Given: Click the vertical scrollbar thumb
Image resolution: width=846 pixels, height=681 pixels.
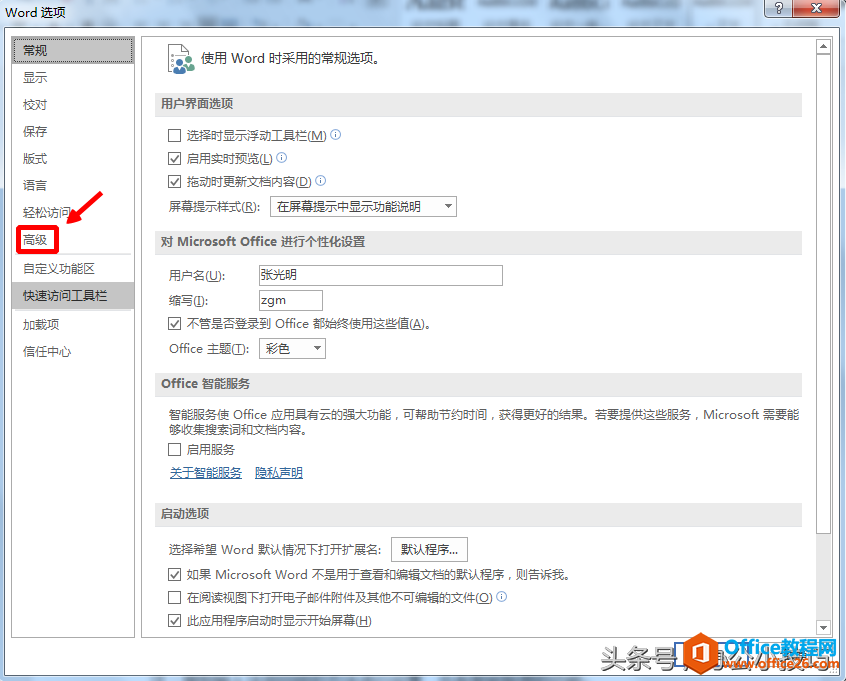Looking at the screenshot, I should pyautogui.click(x=823, y=294).
